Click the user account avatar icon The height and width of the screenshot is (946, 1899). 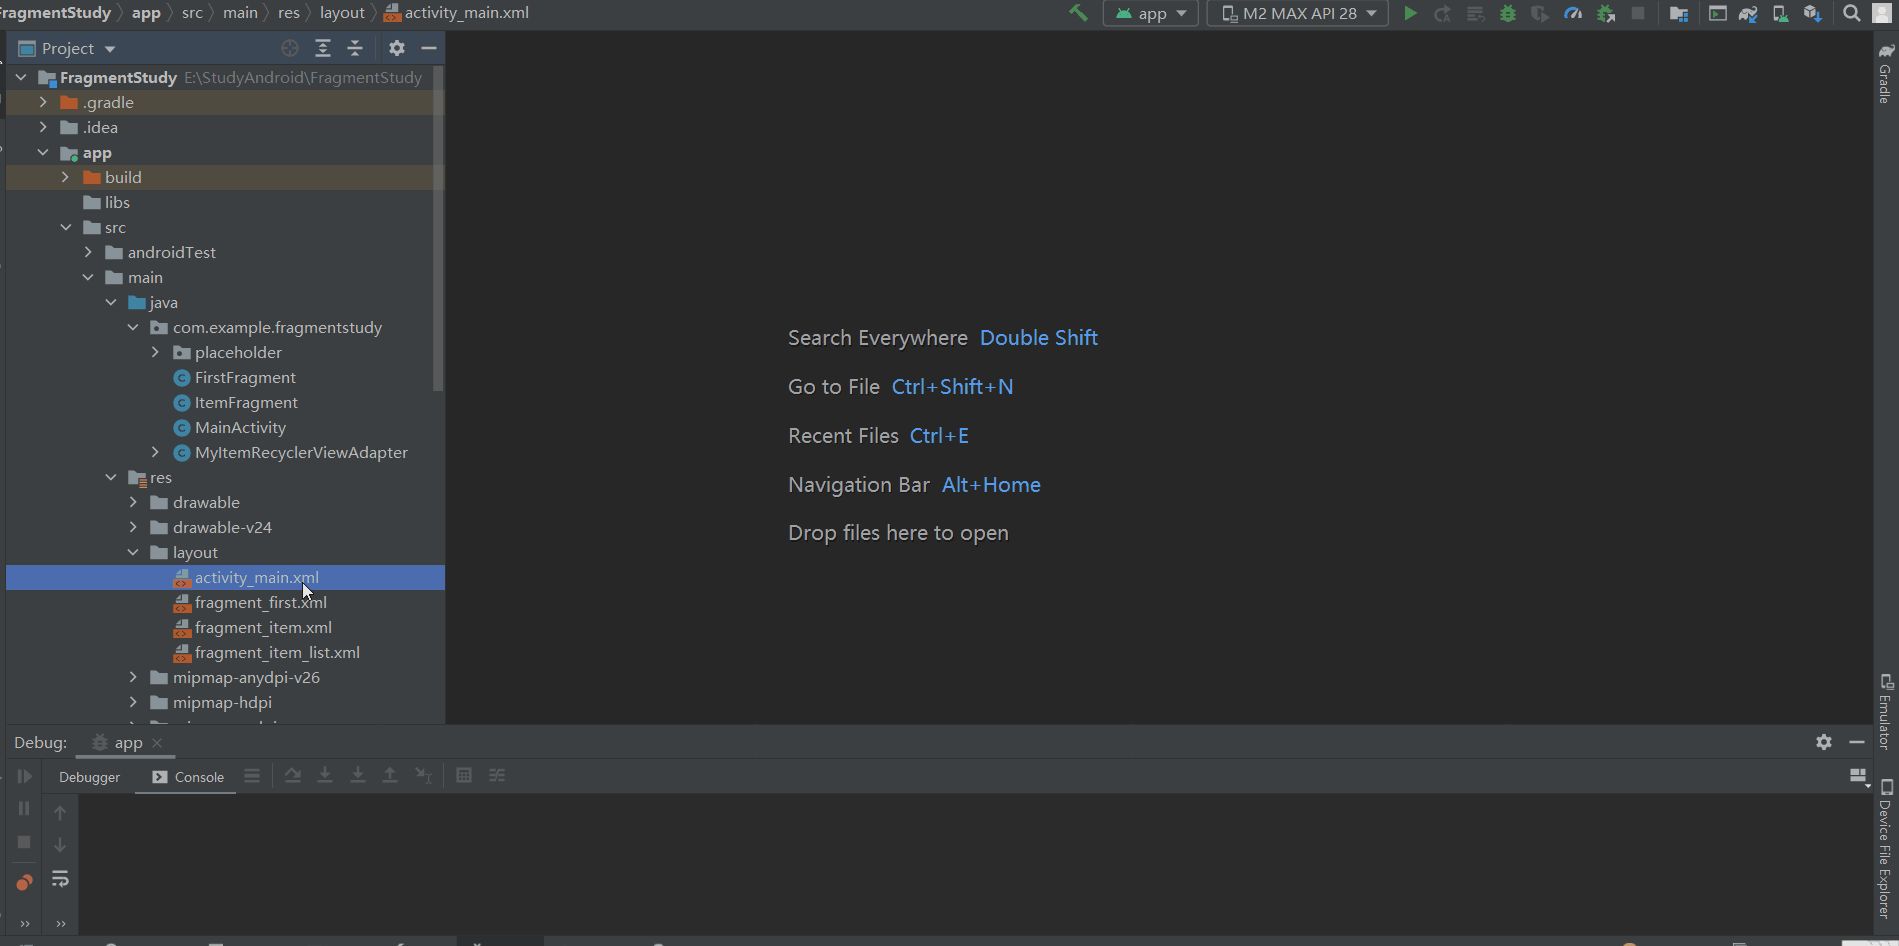[1882, 13]
